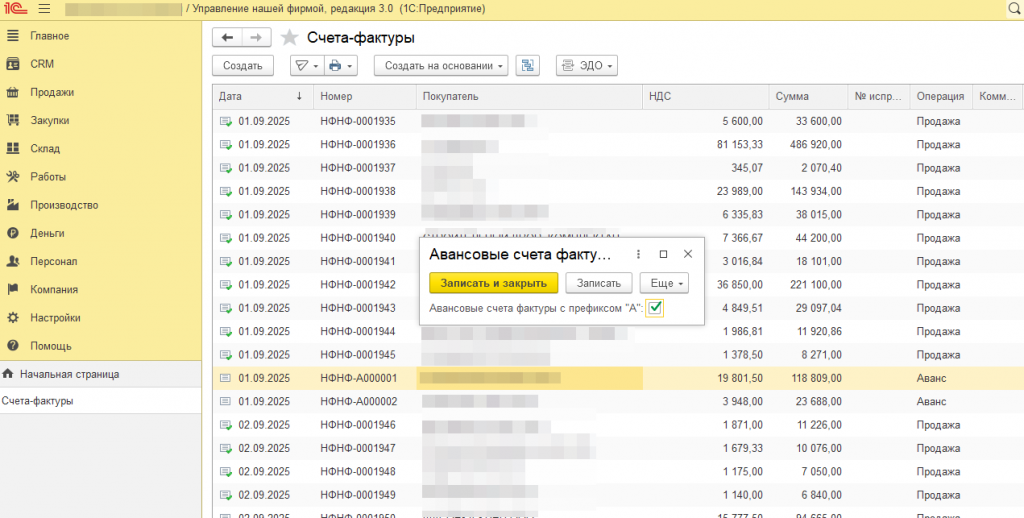Viewport: 1024px width, 518px height.
Task: Click the document icon of row НФНФ-0001935
Action: tap(226, 121)
